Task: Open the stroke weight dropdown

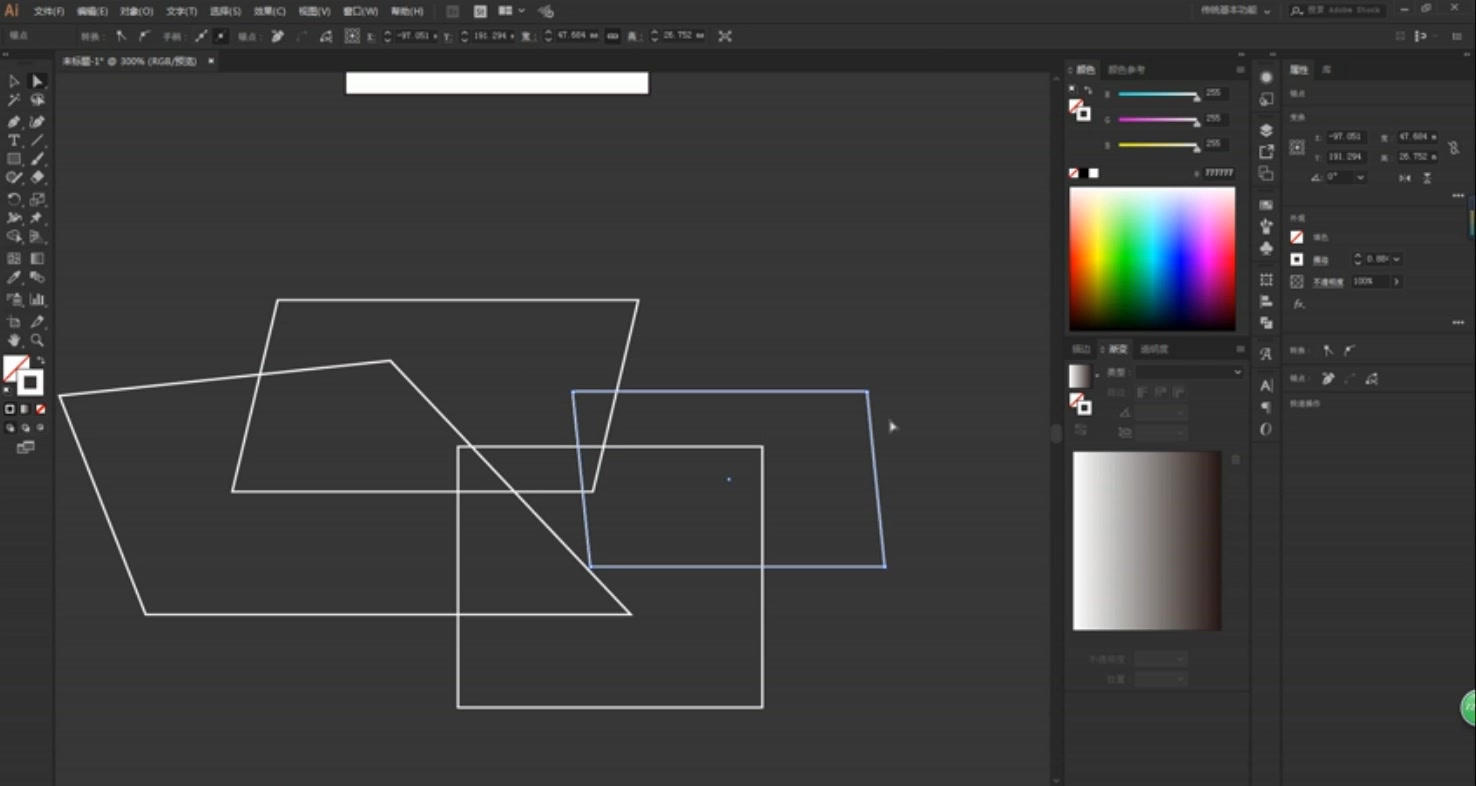Action: [x=1396, y=259]
